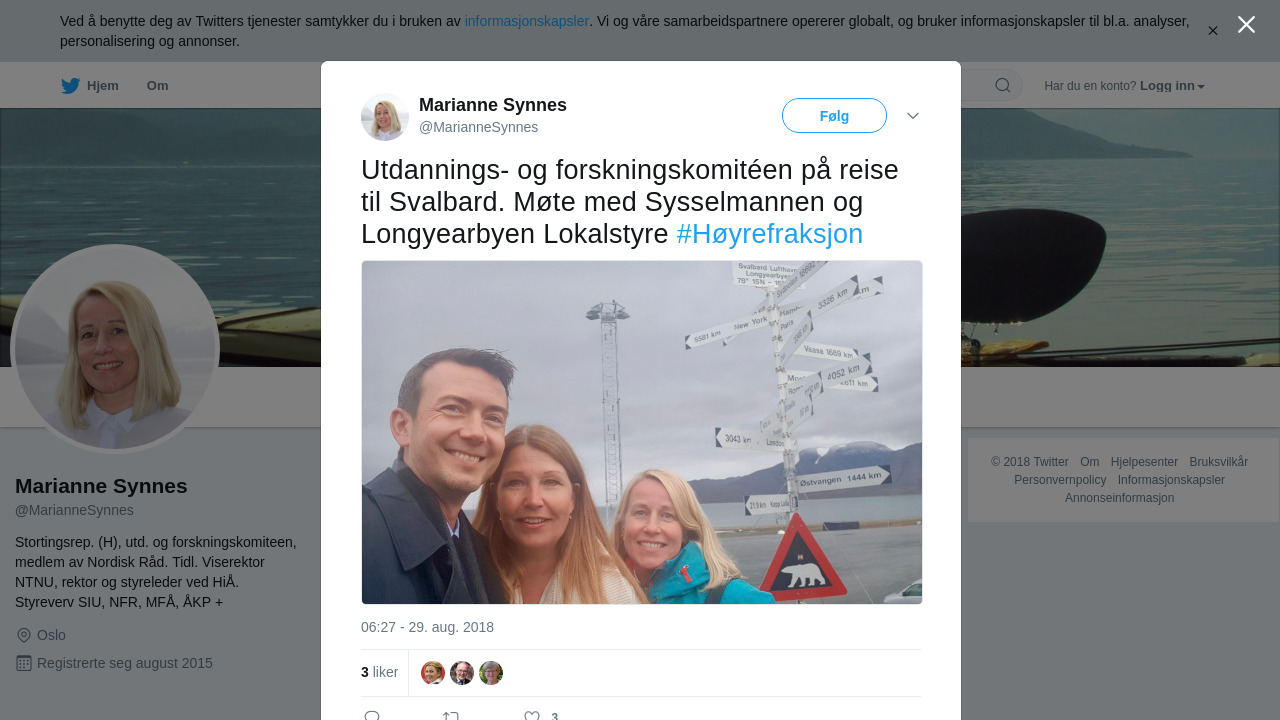Close the tweet overlay with the large X
This screenshot has width=1280, height=720.
point(1246,25)
